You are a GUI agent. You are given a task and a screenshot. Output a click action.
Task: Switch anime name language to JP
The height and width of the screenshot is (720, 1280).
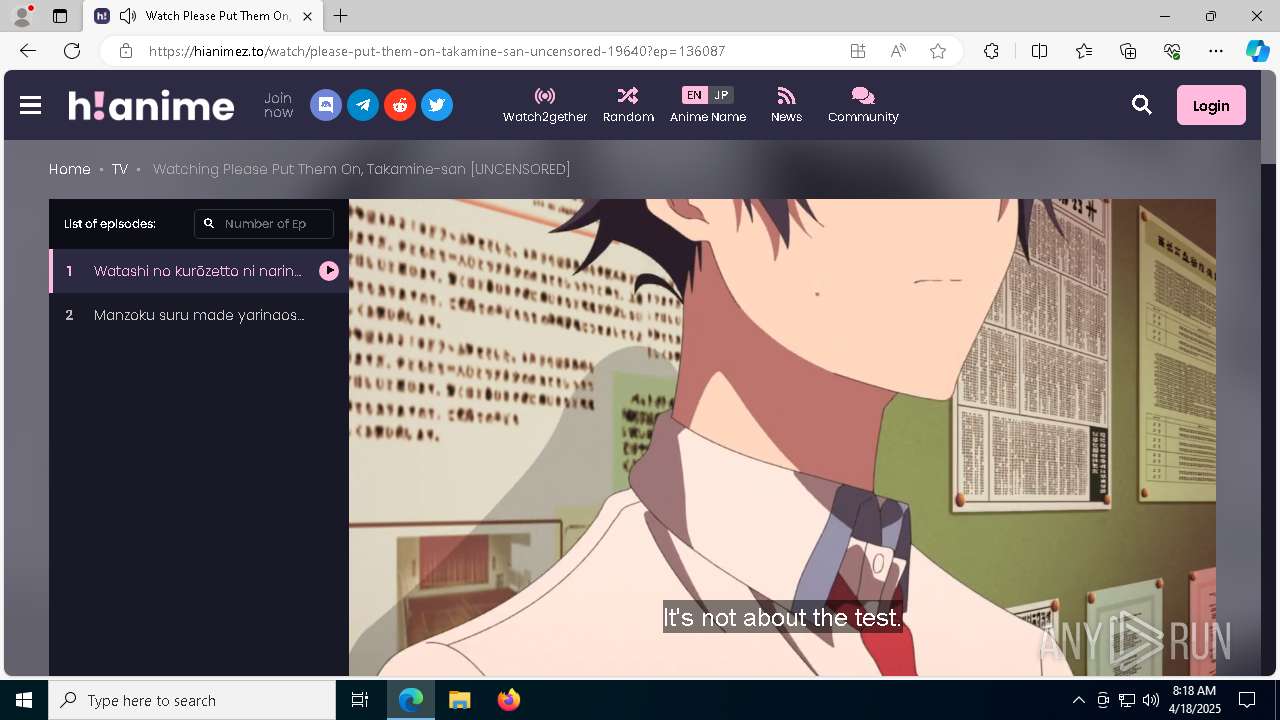coord(721,95)
